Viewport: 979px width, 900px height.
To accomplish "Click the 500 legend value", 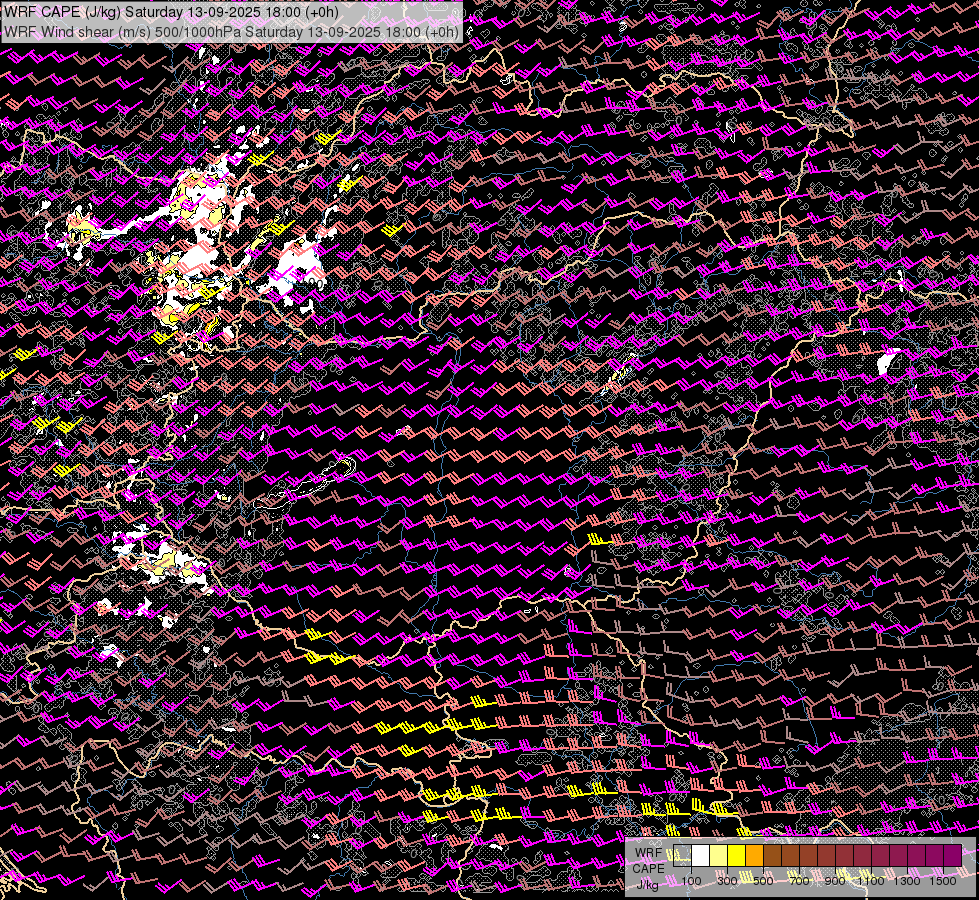I will 763,881.
